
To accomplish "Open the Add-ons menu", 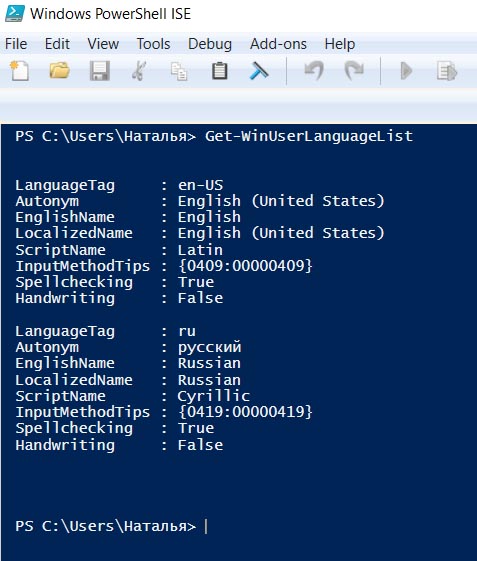I will [x=278, y=44].
